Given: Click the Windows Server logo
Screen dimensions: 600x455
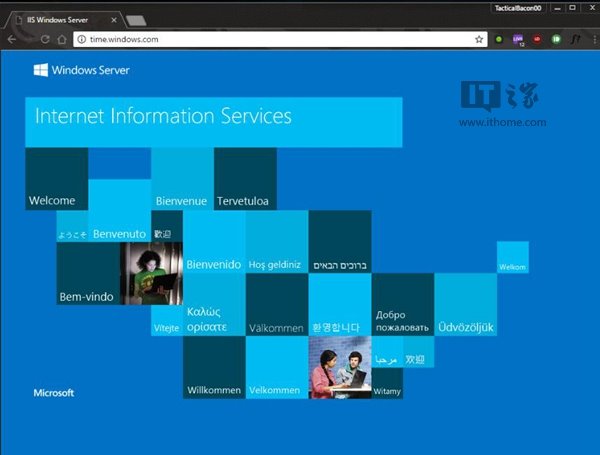Looking at the screenshot, I should tap(81, 70).
